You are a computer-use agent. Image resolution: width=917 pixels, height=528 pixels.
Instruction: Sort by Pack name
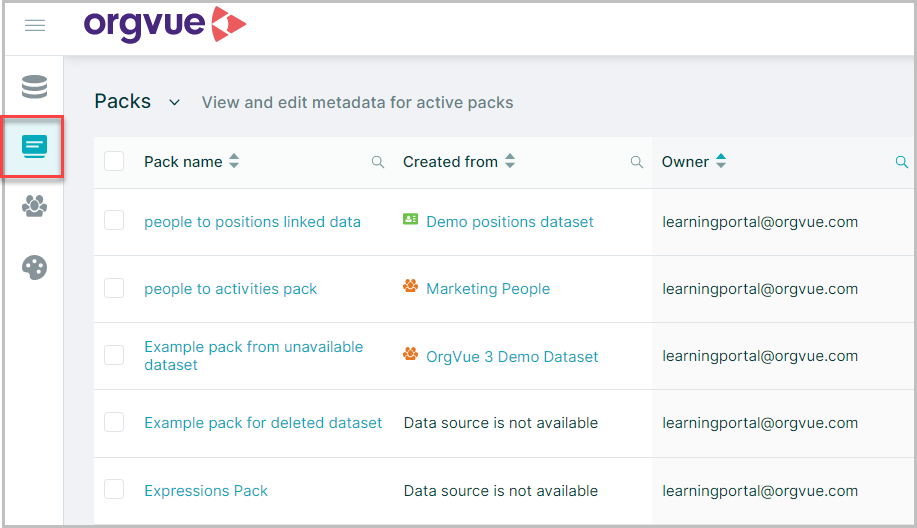coord(234,161)
